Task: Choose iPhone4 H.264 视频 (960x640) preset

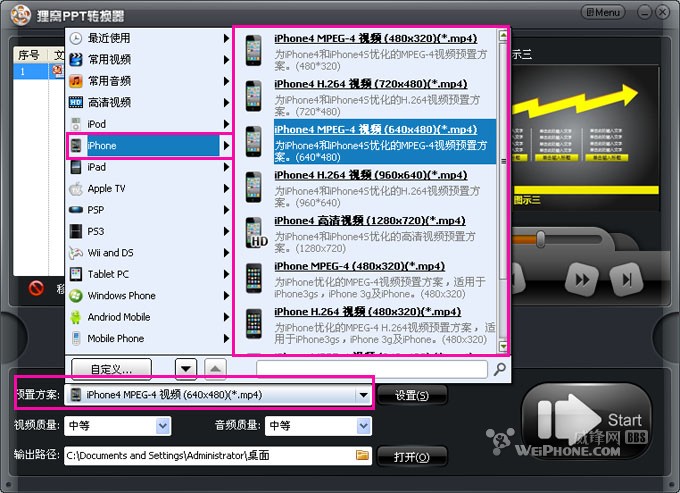Action: pyautogui.click(x=367, y=188)
